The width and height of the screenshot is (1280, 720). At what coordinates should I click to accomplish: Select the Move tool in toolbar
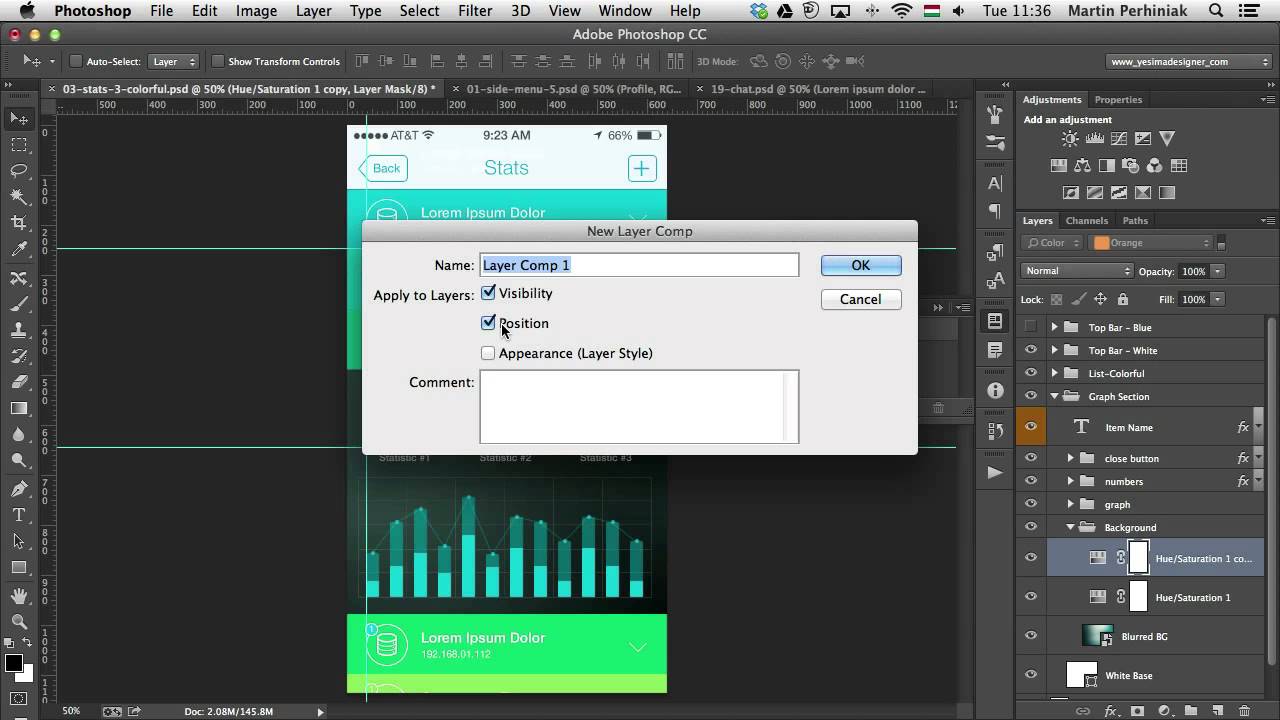click(19, 119)
